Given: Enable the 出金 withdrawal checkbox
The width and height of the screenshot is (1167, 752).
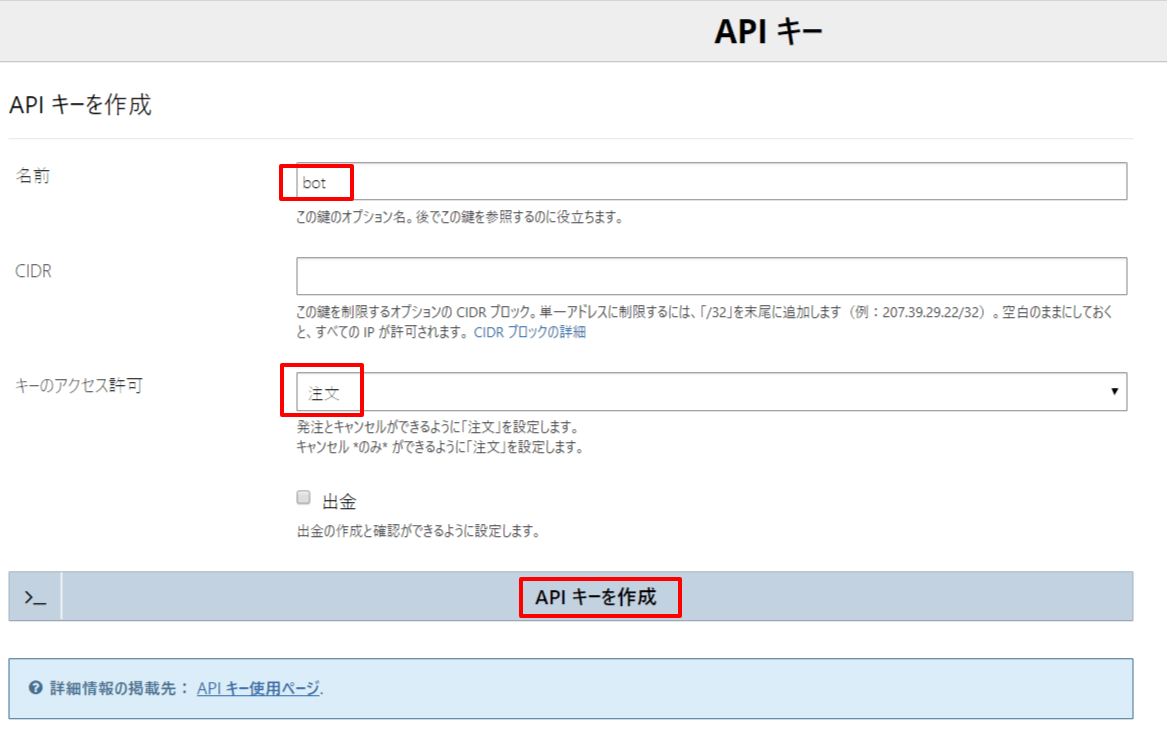Looking at the screenshot, I should 304,497.
